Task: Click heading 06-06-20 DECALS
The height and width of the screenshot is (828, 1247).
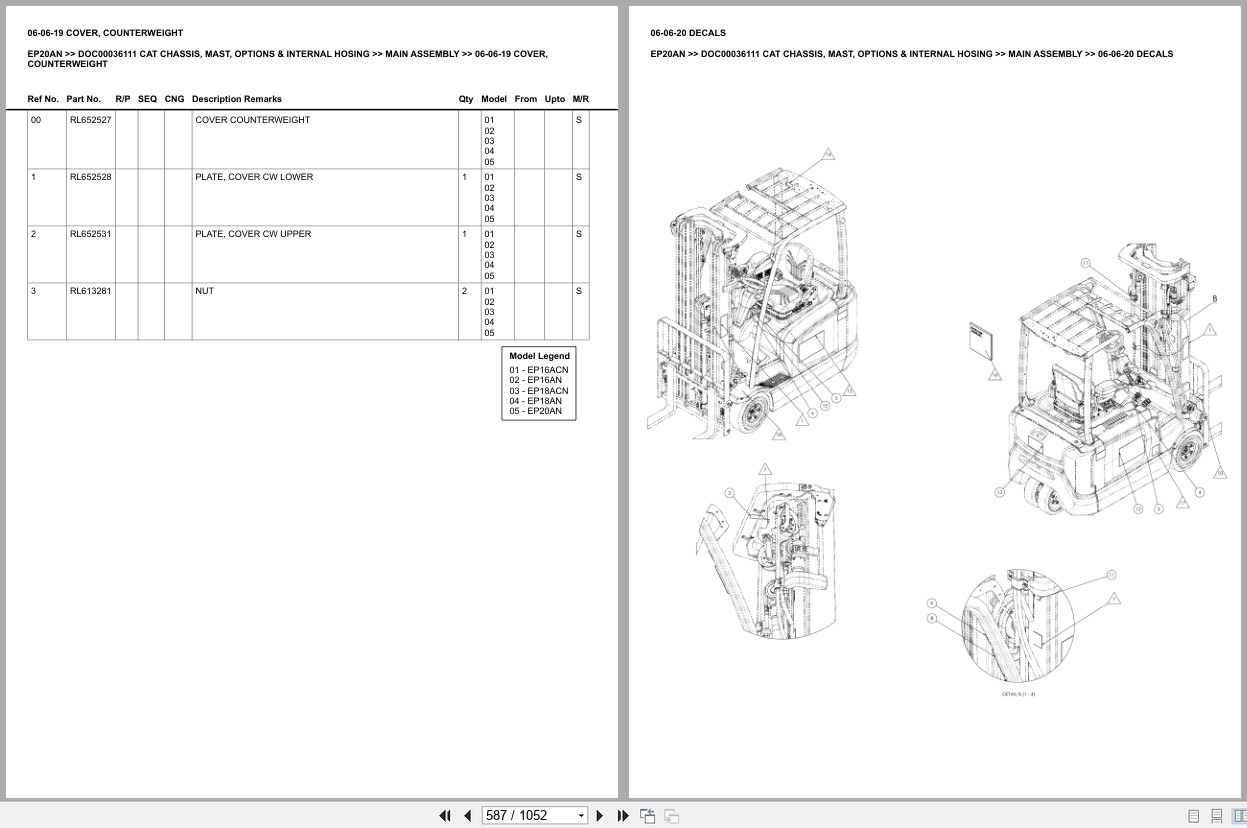Action: (688, 33)
